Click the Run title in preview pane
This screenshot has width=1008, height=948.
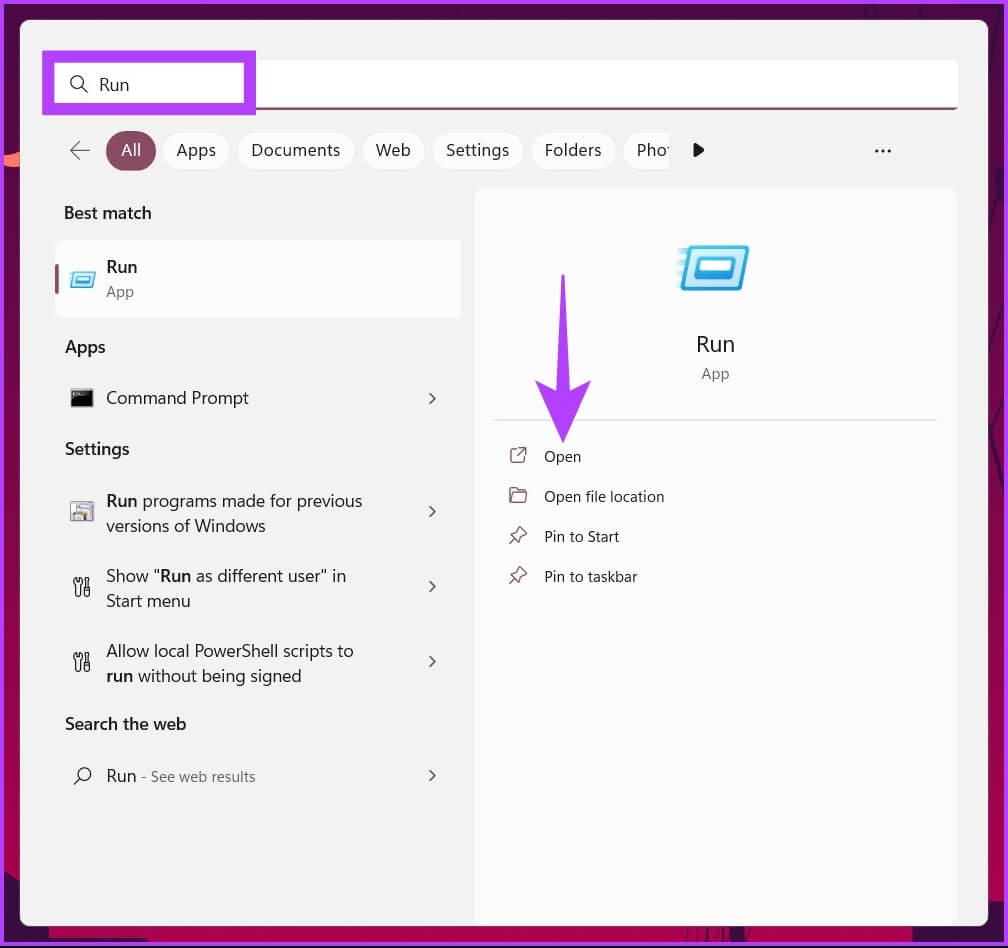click(716, 344)
